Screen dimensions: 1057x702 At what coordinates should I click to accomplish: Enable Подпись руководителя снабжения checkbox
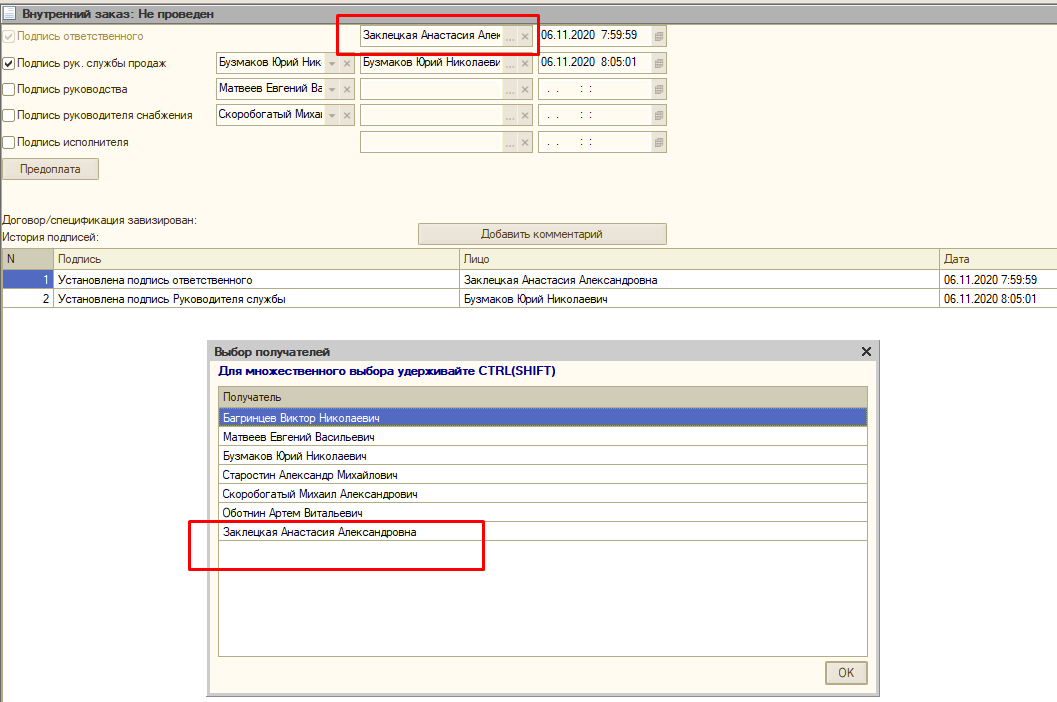tap(9, 115)
